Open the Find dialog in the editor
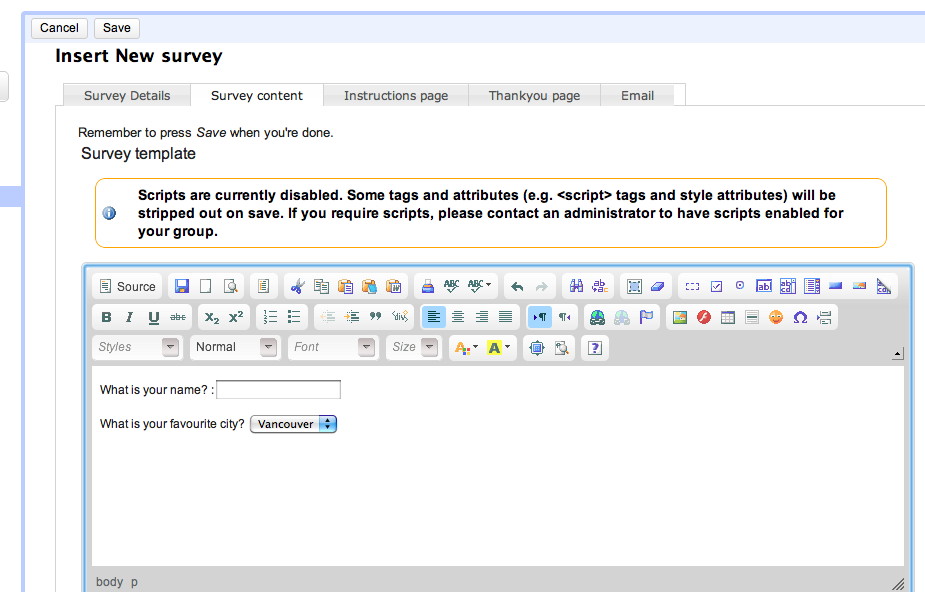The image size is (925, 592). [x=575, y=285]
